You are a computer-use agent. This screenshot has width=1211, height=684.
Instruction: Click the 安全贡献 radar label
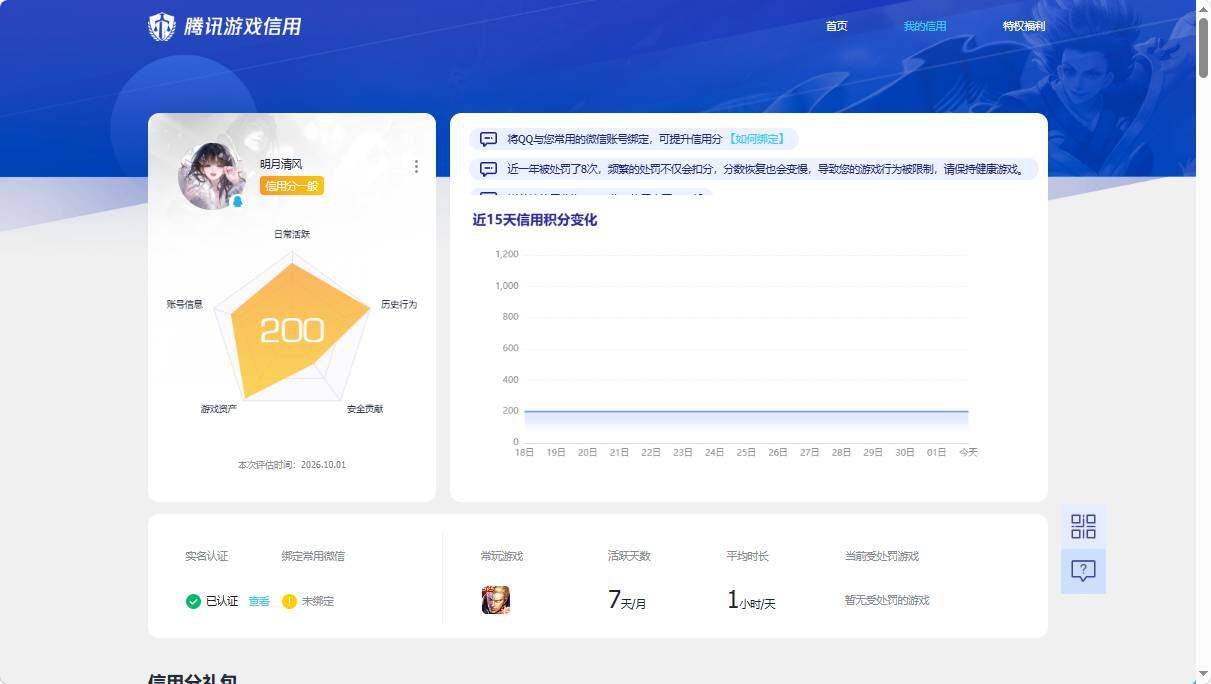tap(365, 409)
